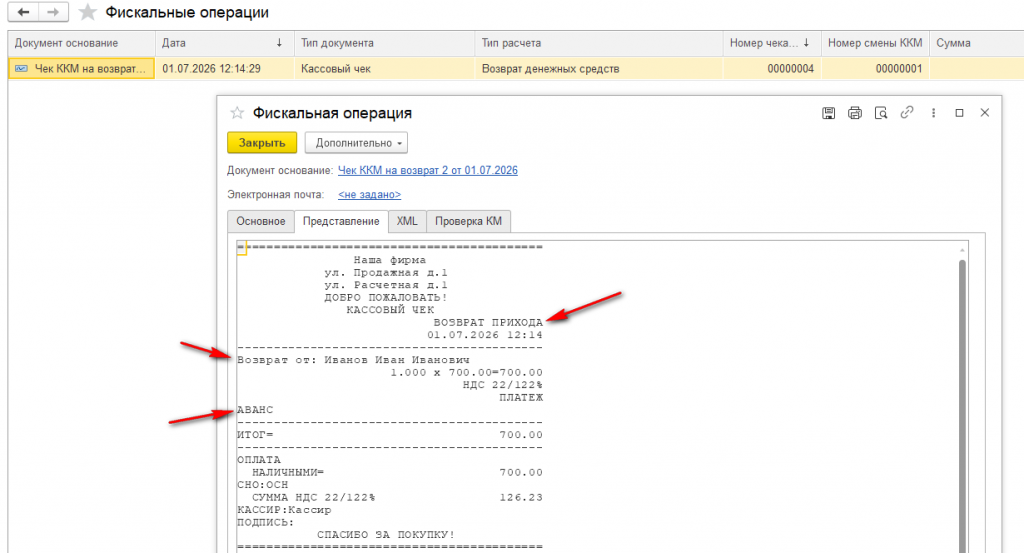Close dialog with the X icon

pyautogui.click(x=985, y=113)
